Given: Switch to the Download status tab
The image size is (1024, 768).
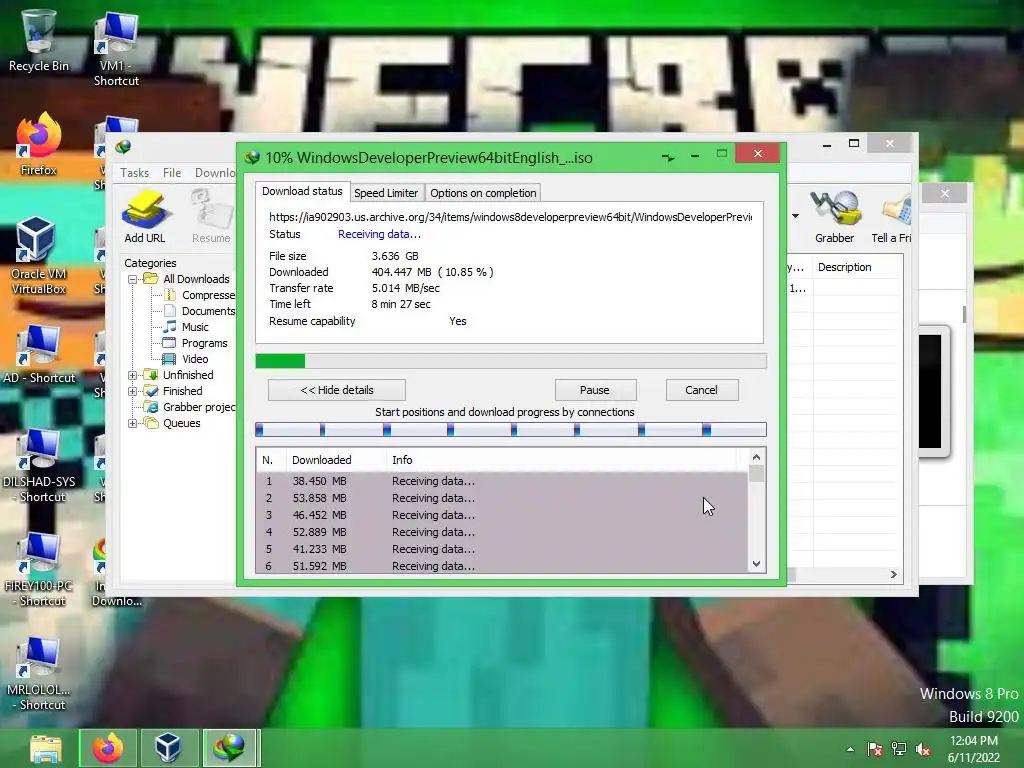Looking at the screenshot, I should click(302, 191).
